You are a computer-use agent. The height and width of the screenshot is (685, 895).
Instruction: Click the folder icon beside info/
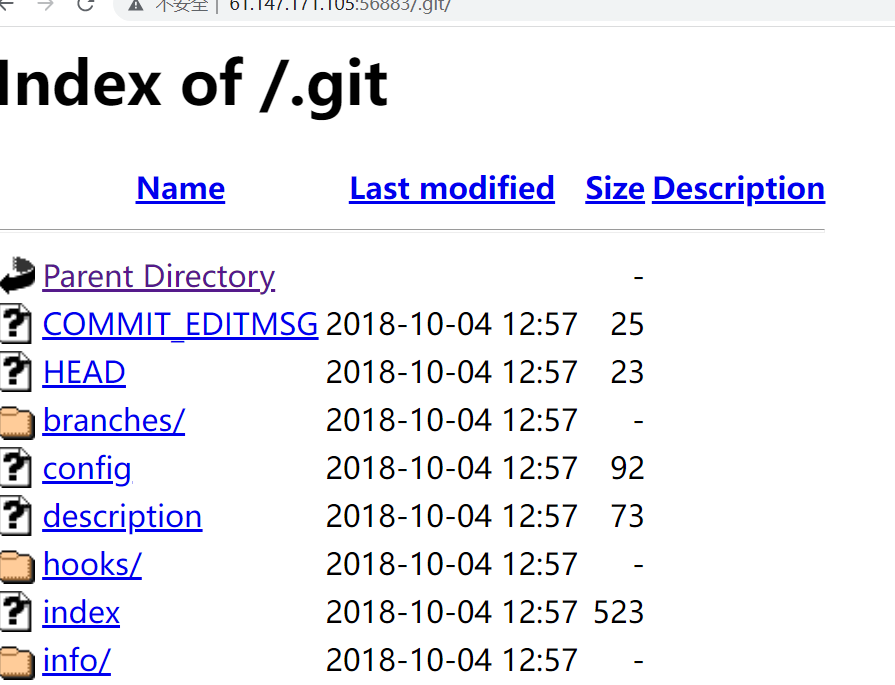click(17, 661)
